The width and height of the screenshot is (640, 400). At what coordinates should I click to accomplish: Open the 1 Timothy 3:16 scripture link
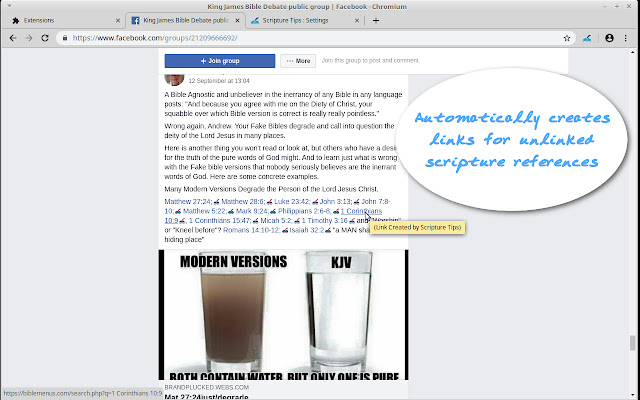click(324, 221)
